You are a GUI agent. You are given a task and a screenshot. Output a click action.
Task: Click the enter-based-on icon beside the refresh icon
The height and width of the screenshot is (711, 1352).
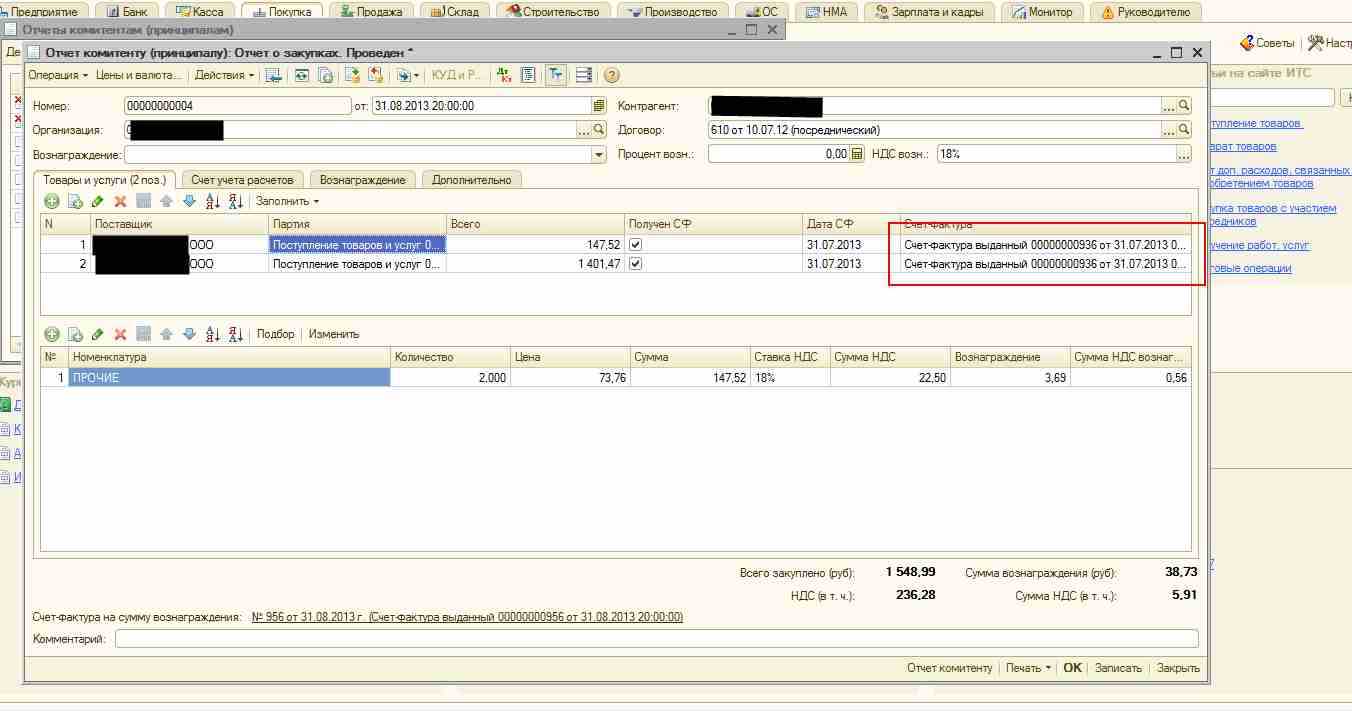(x=325, y=75)
